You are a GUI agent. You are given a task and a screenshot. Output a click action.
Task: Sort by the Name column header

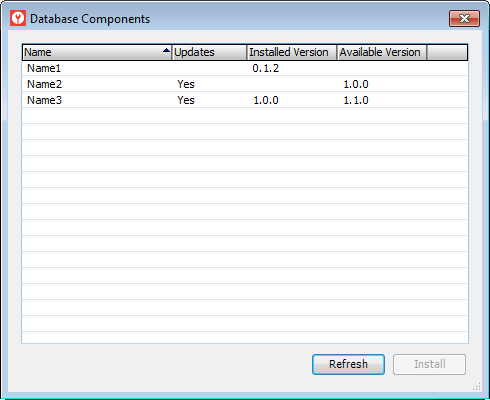point(97,52)
